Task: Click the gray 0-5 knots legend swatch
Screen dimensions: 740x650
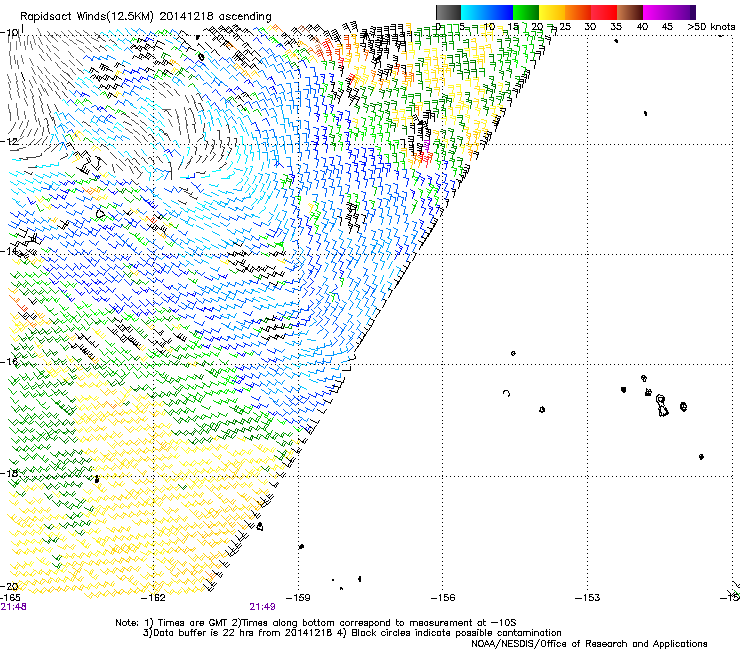Action: click(448, 12)
